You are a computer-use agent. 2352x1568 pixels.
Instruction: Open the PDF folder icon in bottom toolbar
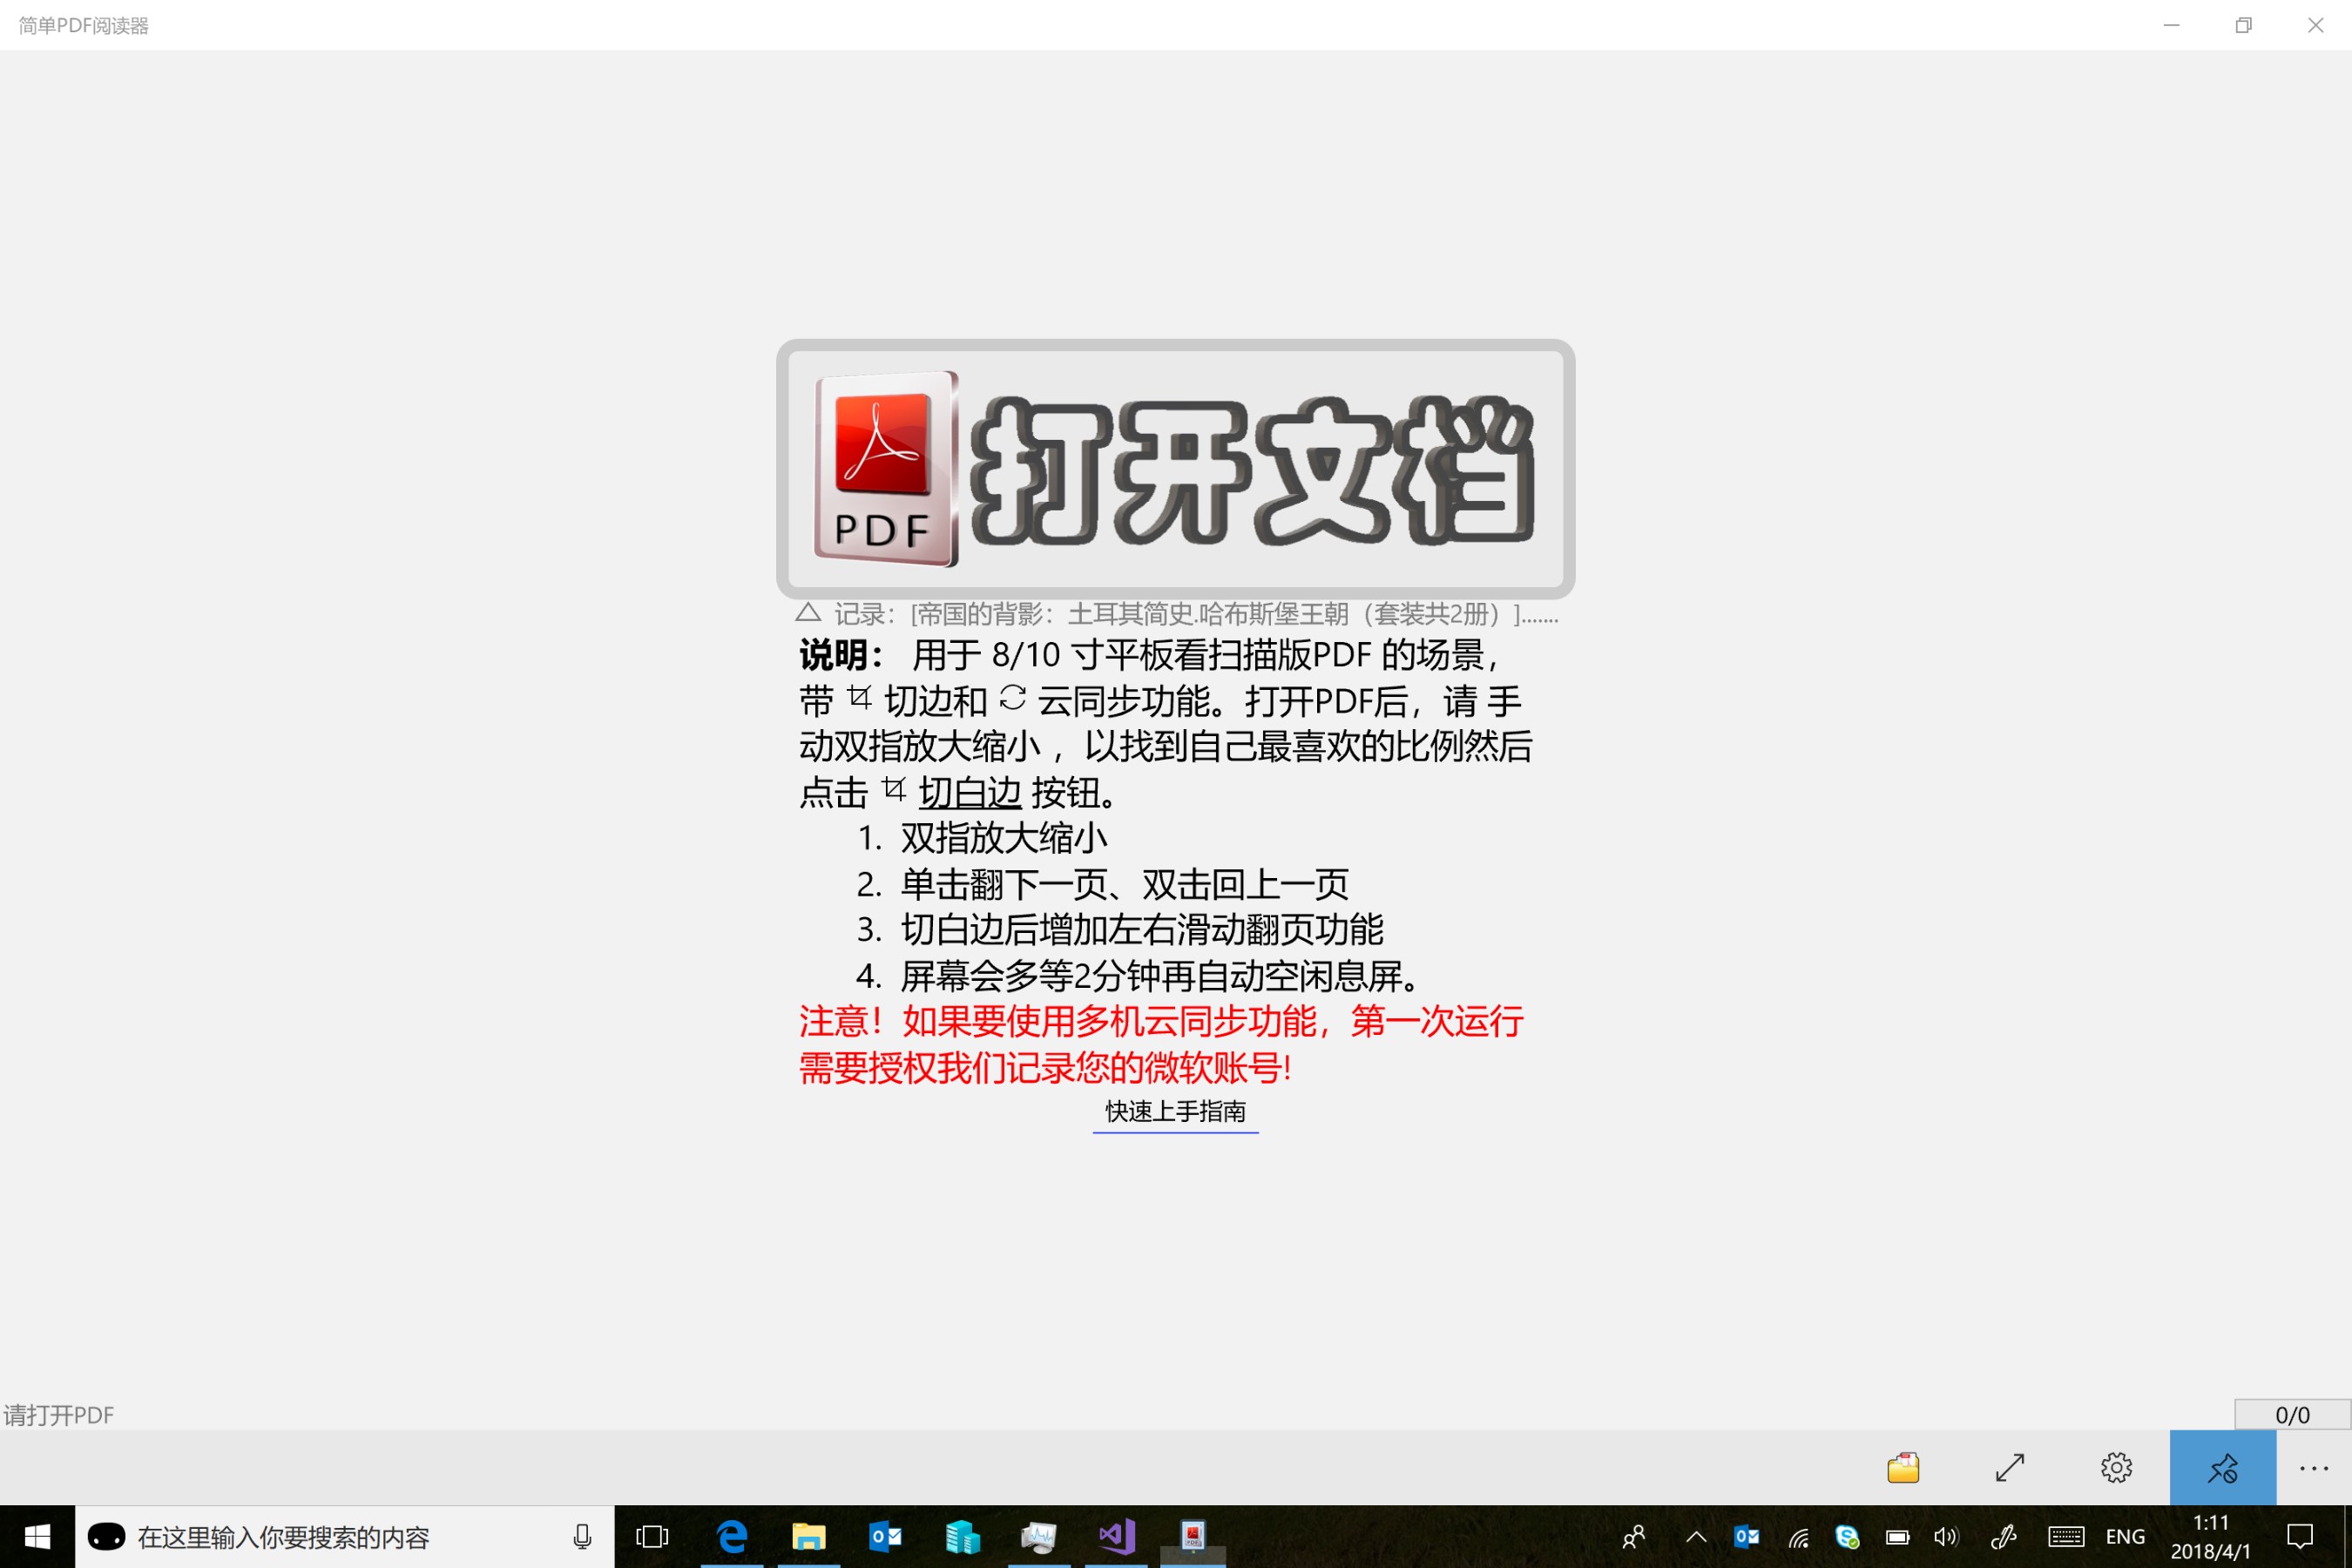1903,1468
